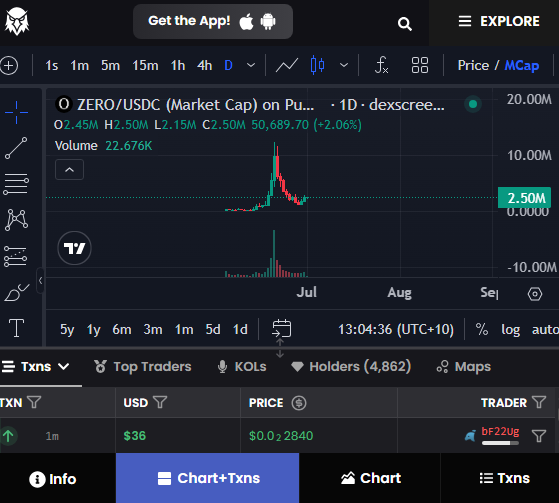Filter transactions by trader bF22Ug
The height and width of the screenshot is (503, 559).
539,436
